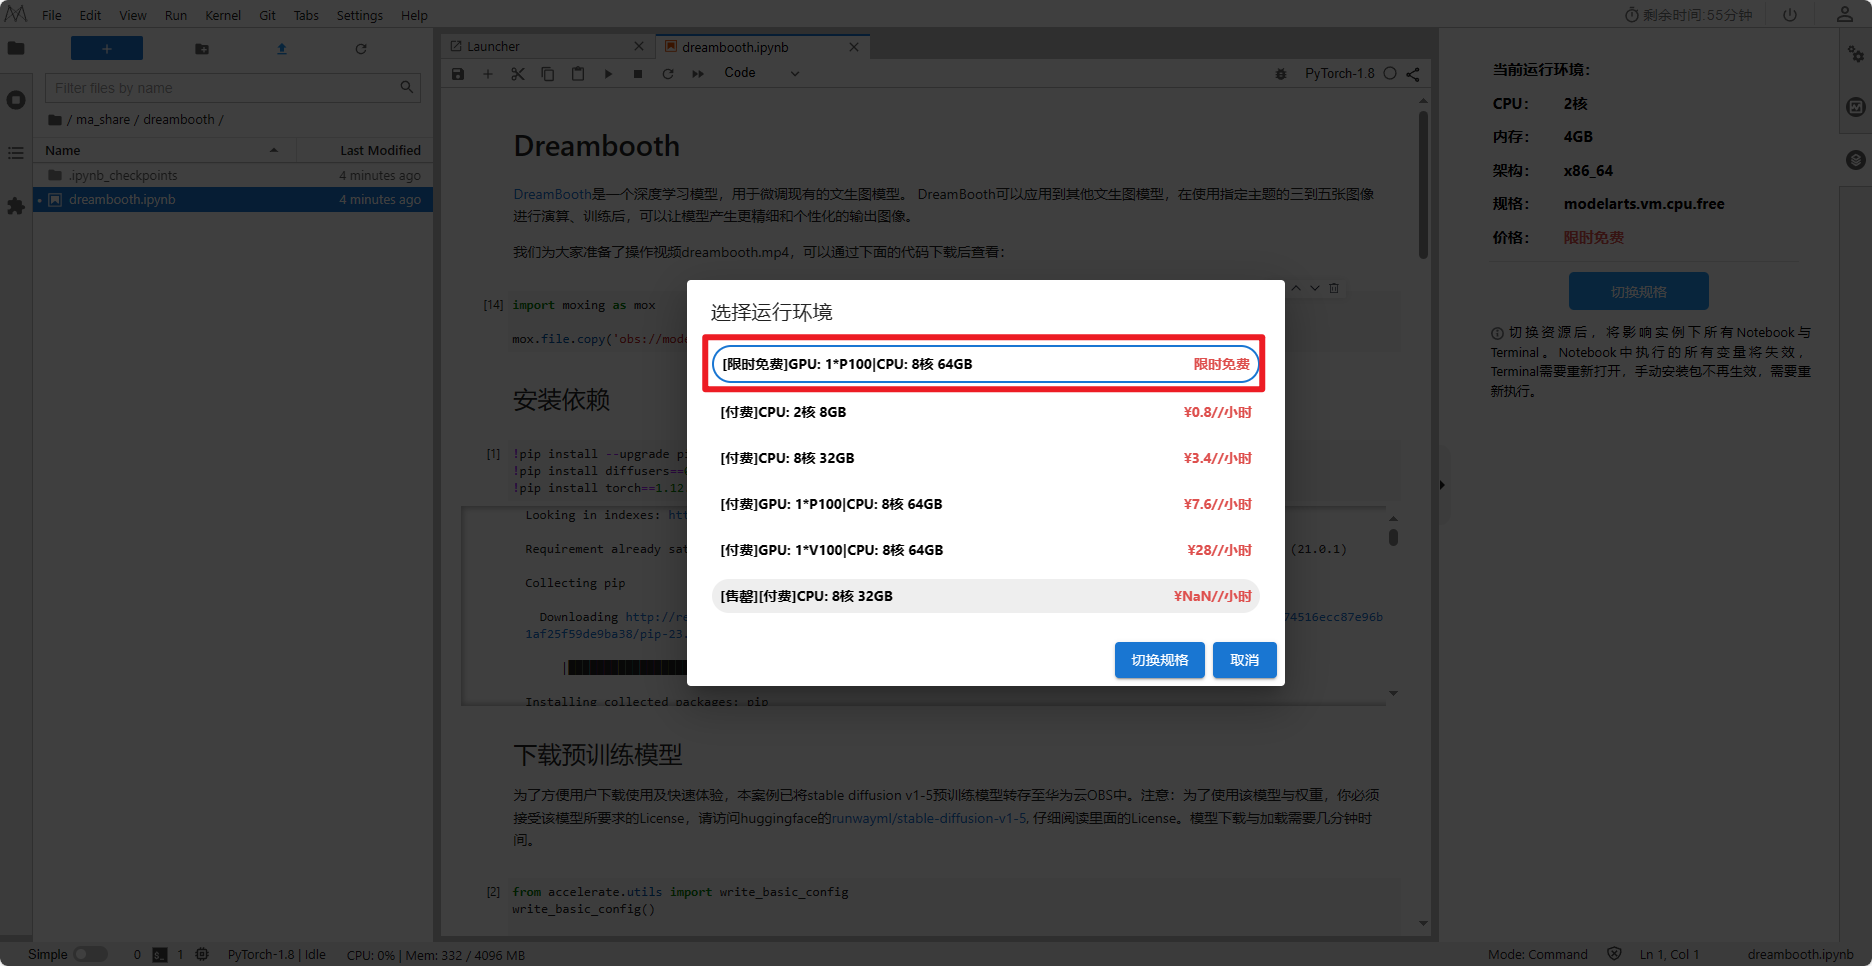
Task: Click the new folder icon
Action: (202, 48)
